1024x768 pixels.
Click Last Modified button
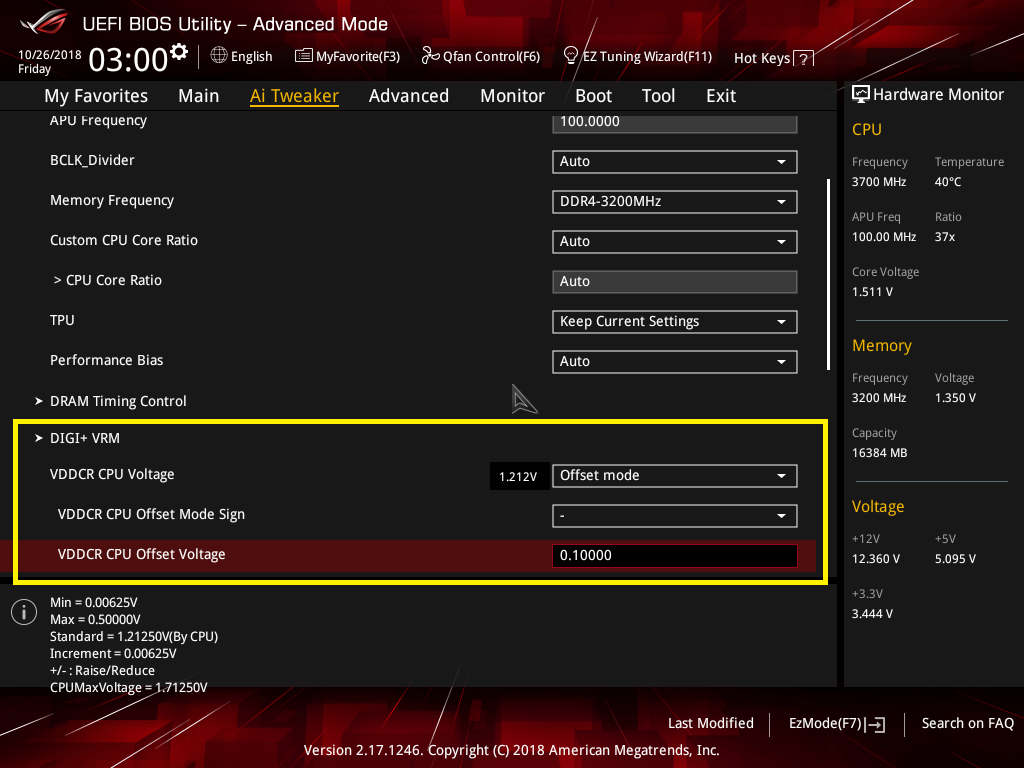tap(711, 724)
